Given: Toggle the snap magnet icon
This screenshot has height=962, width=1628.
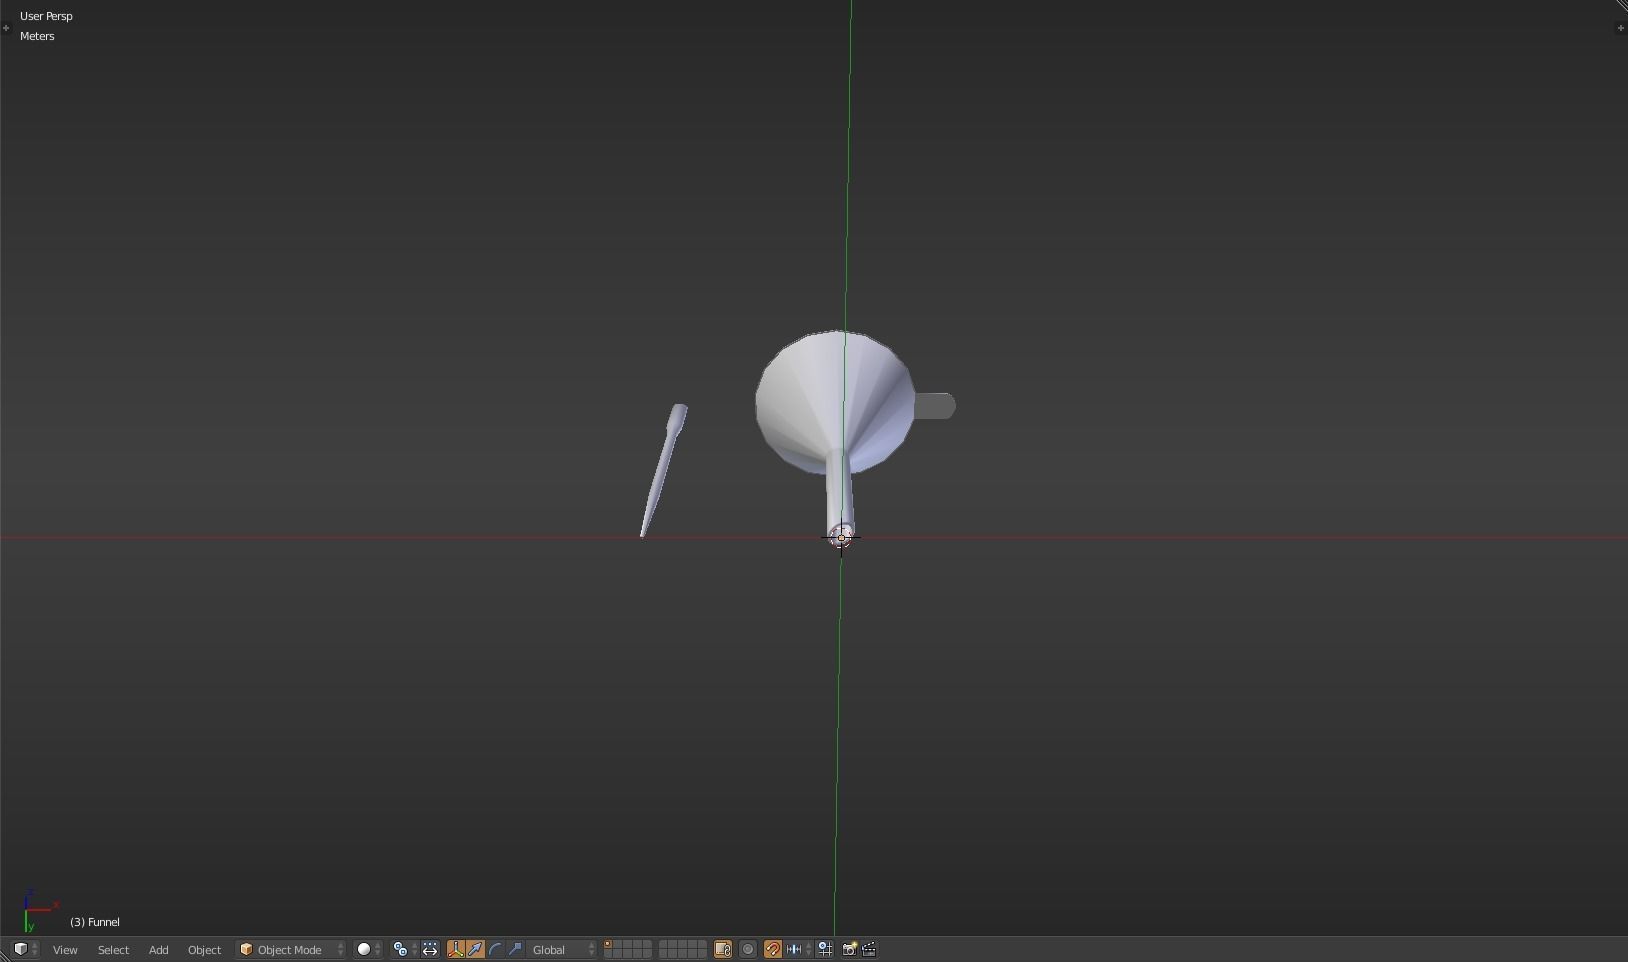Looking at the screenshot, I should pos(772,949).
